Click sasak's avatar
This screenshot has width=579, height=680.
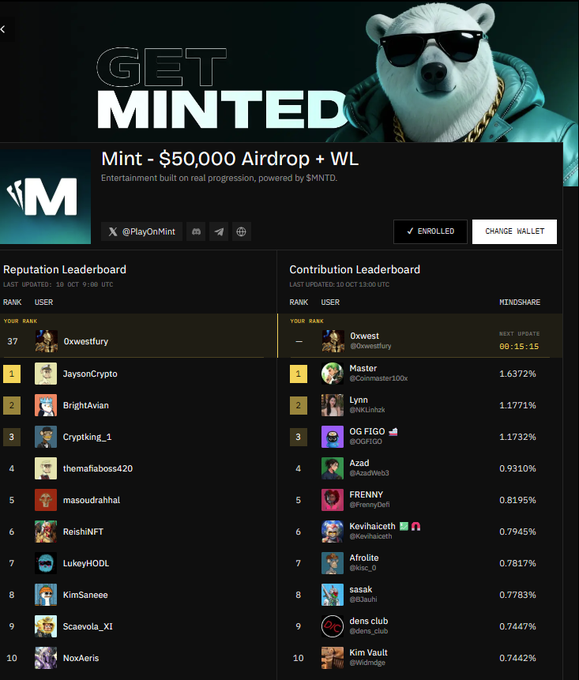coord(332,595)
